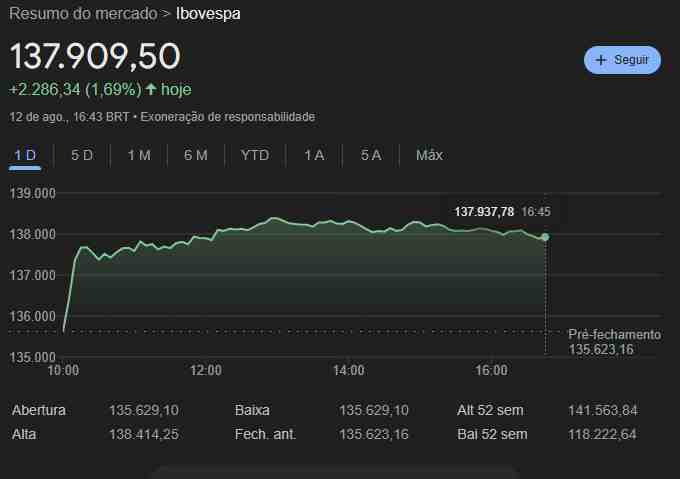Click the Alta value 138.414,25
The height and width of the screenshot is (479, 680).
pos(144,434)
